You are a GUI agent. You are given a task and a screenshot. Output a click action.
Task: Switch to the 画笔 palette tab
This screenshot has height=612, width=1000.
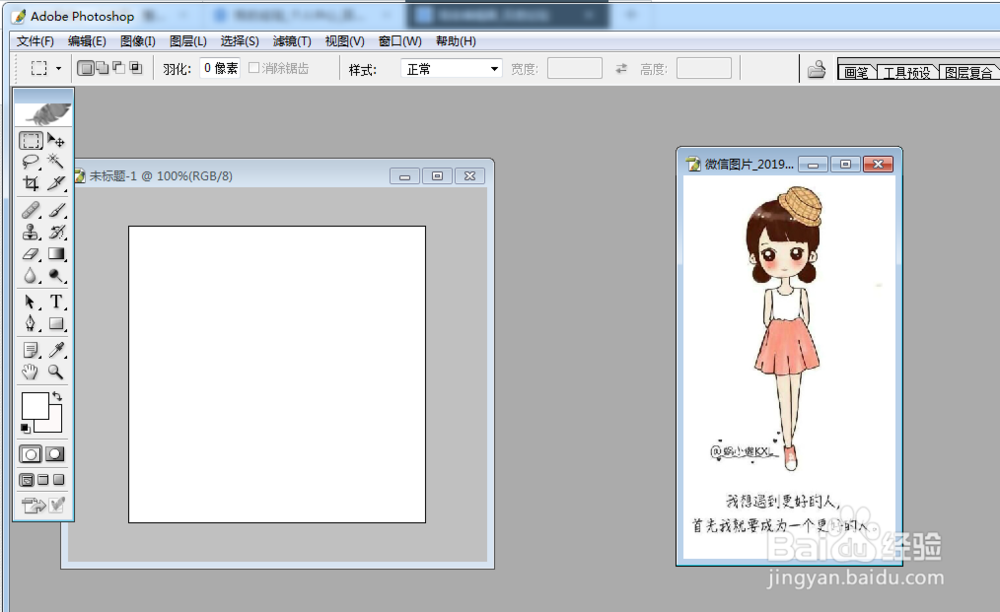coord(857,72)
